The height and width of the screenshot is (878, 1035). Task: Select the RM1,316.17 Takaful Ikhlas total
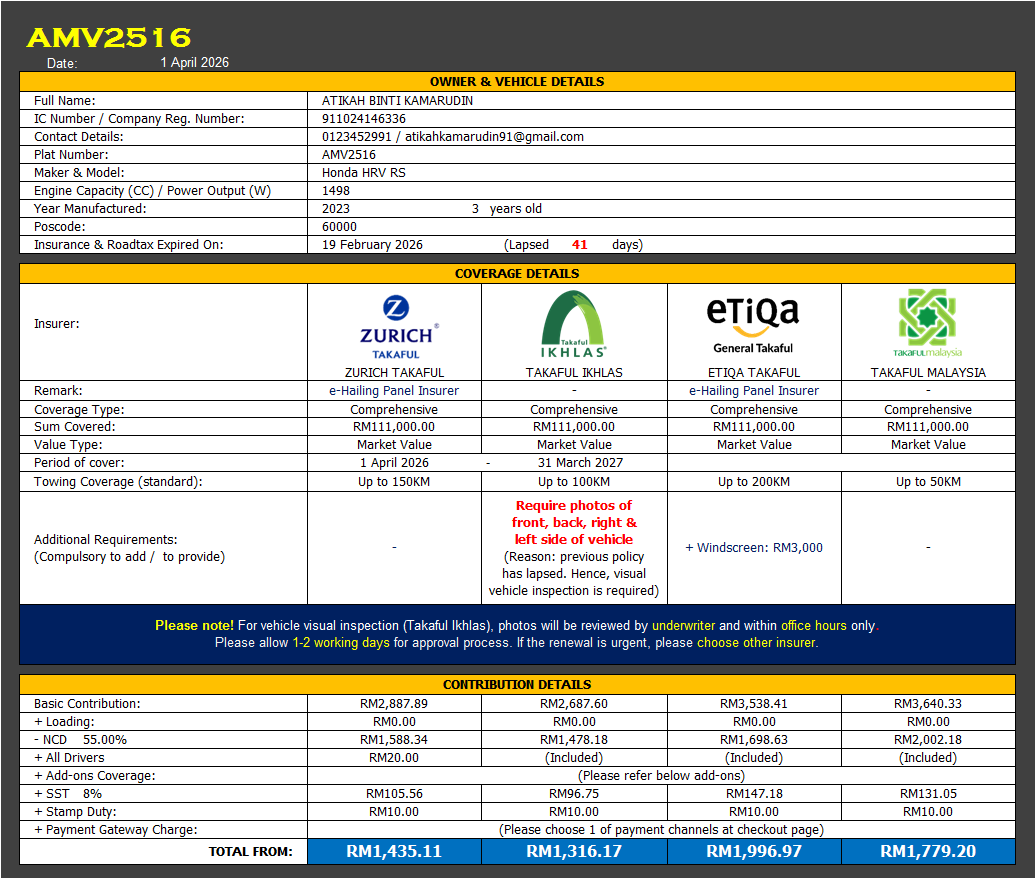[x=574, y=852]
